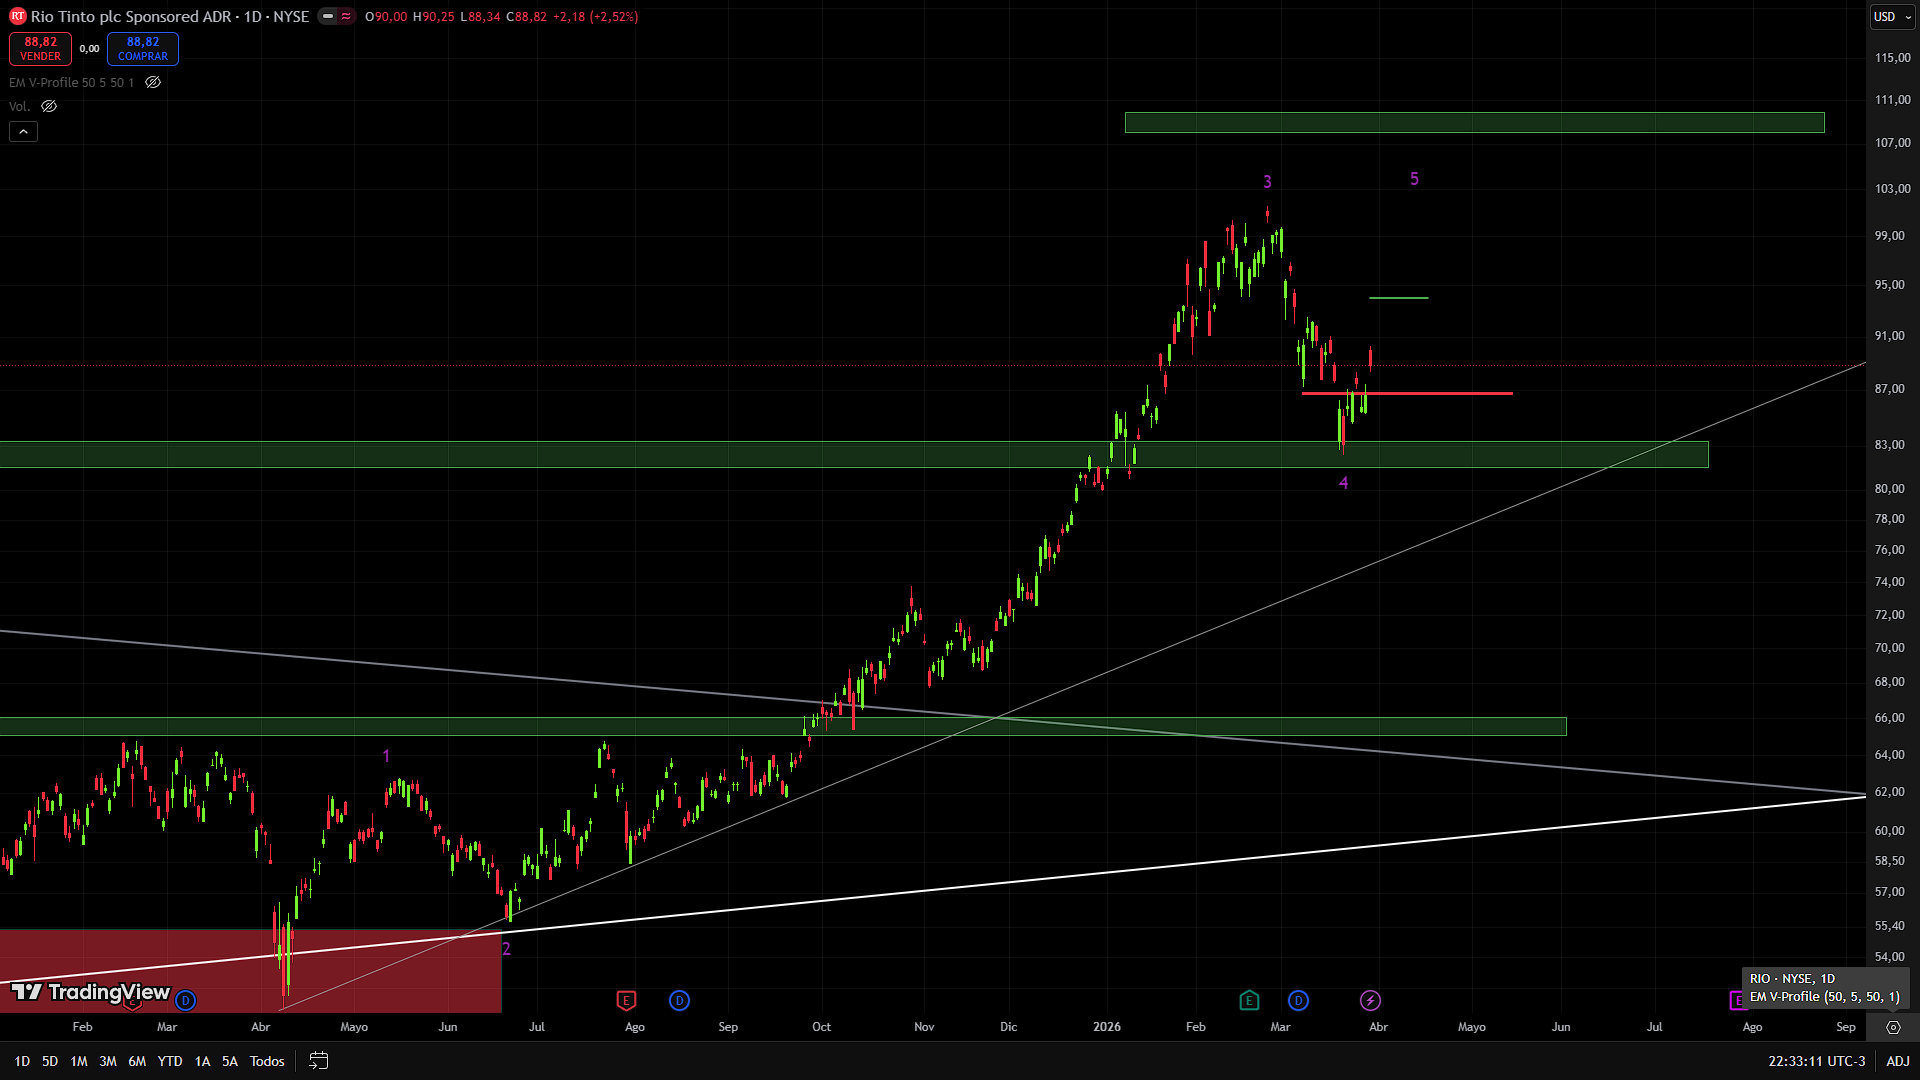
Task: Collapse the indicator legend with chevron
Action: (23, 131)
